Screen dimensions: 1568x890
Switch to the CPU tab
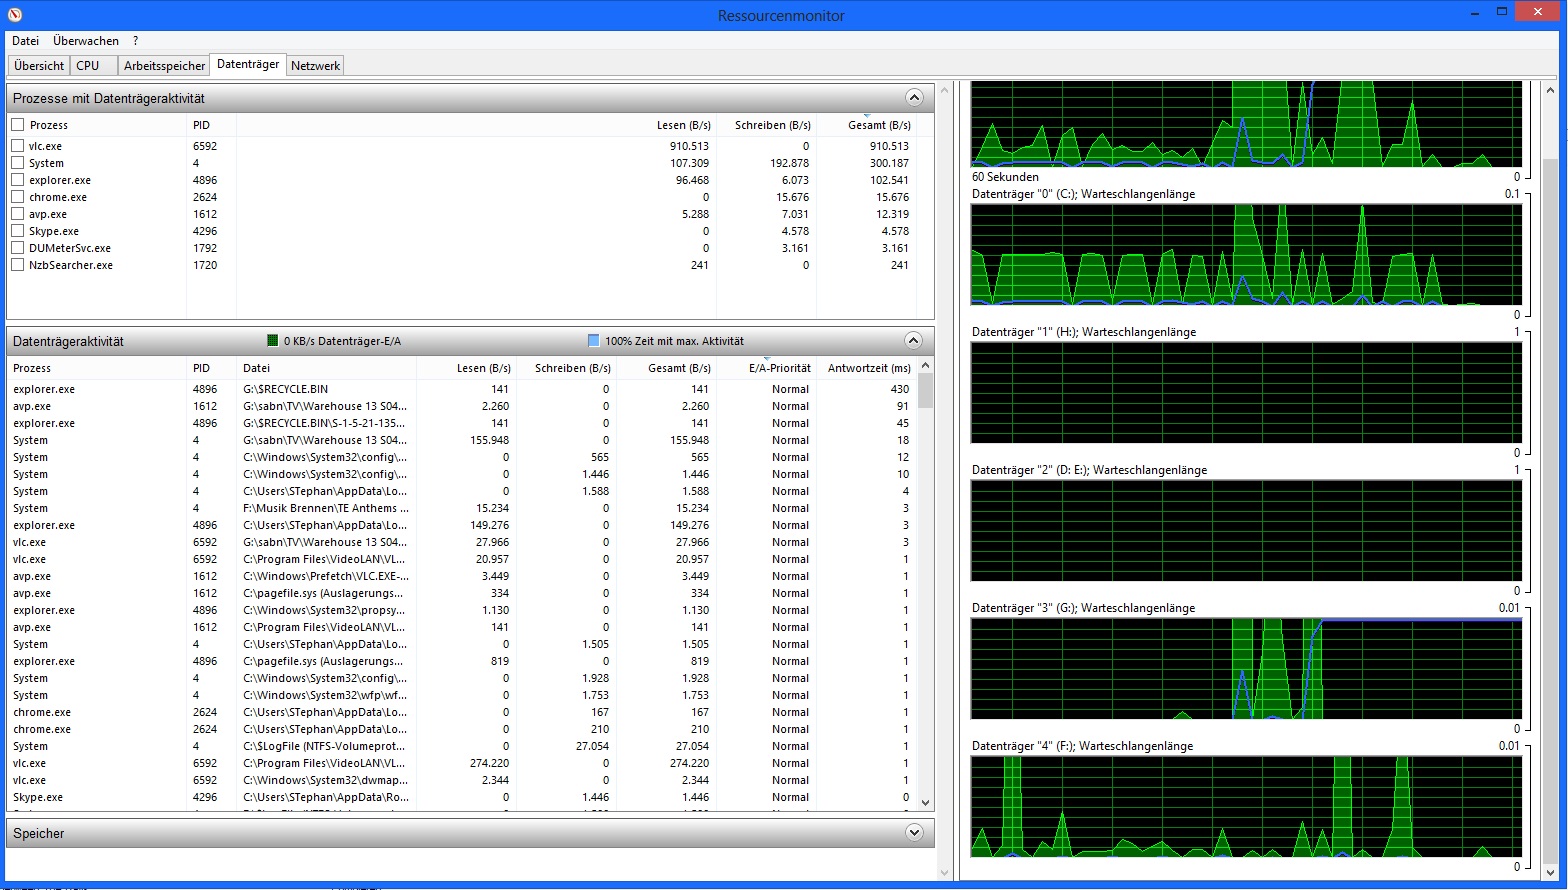[x=93, y=66]
